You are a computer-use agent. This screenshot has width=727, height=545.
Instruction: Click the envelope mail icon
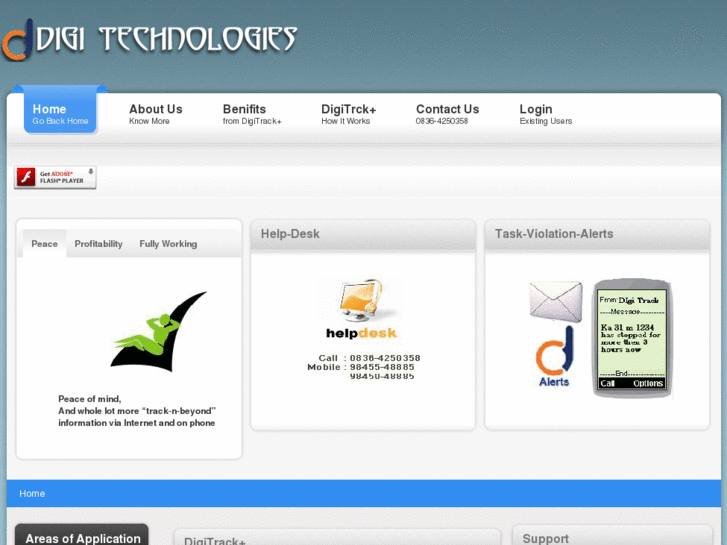click(x=555, y=301)
